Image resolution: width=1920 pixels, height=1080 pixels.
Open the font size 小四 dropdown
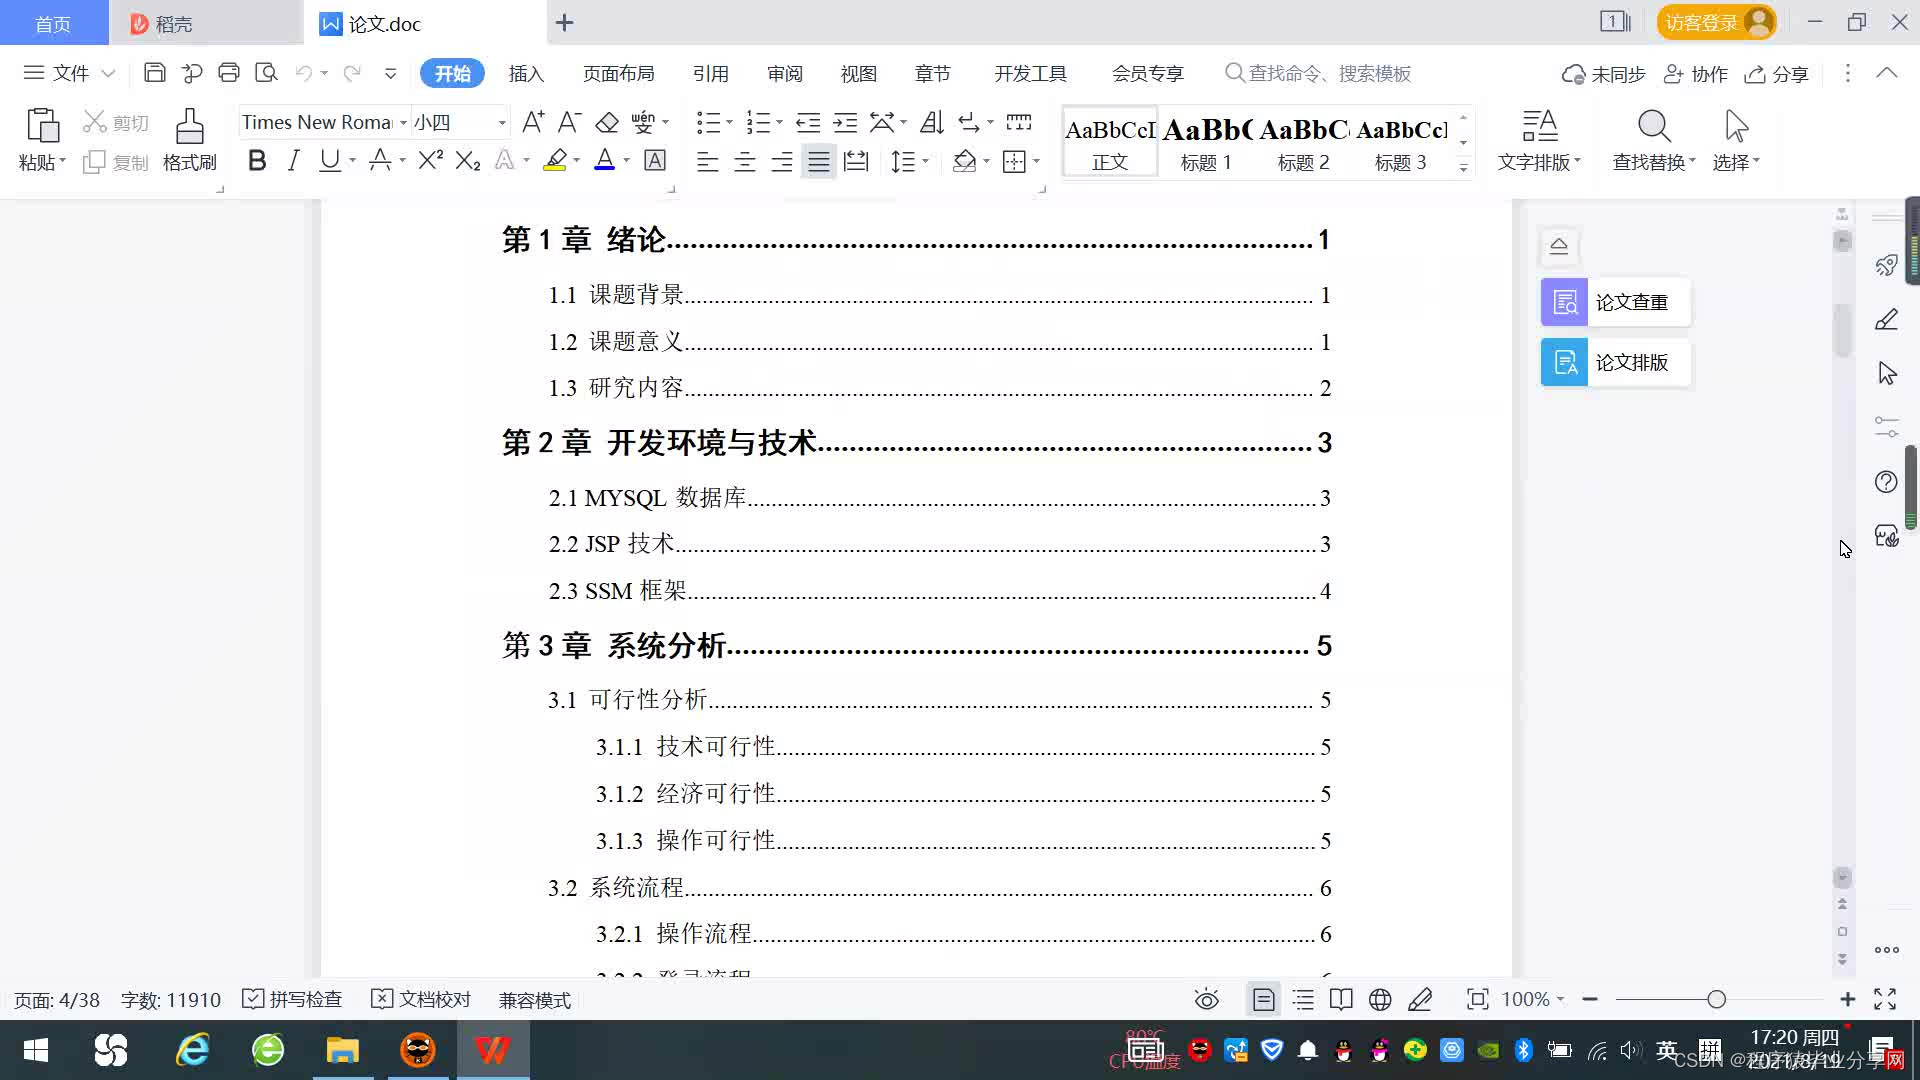point(502,123)
